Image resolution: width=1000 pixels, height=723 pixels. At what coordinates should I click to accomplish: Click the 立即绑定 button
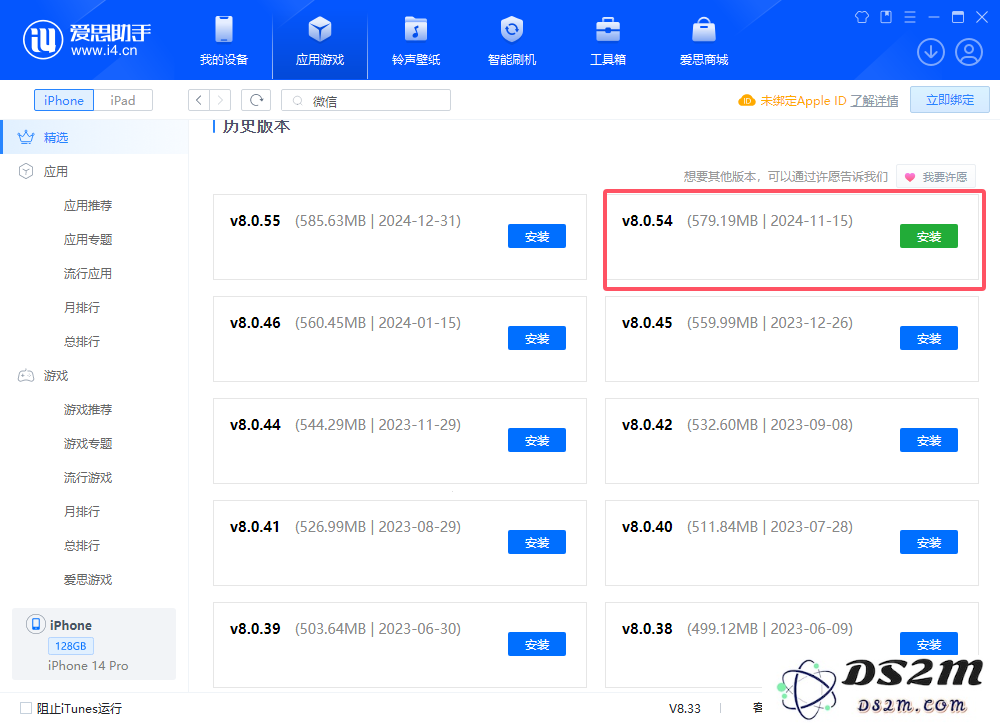pos(950,100)
